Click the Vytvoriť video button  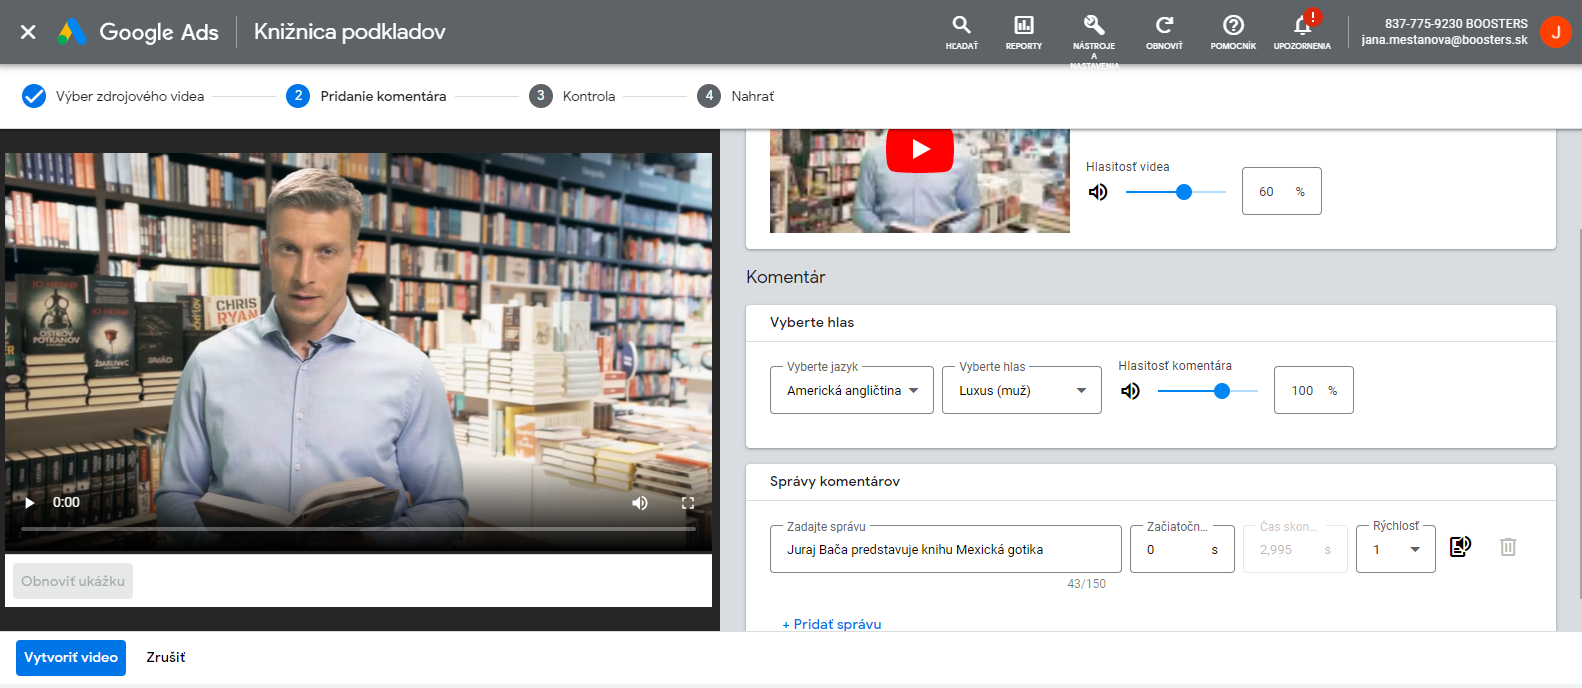[71, 658]
